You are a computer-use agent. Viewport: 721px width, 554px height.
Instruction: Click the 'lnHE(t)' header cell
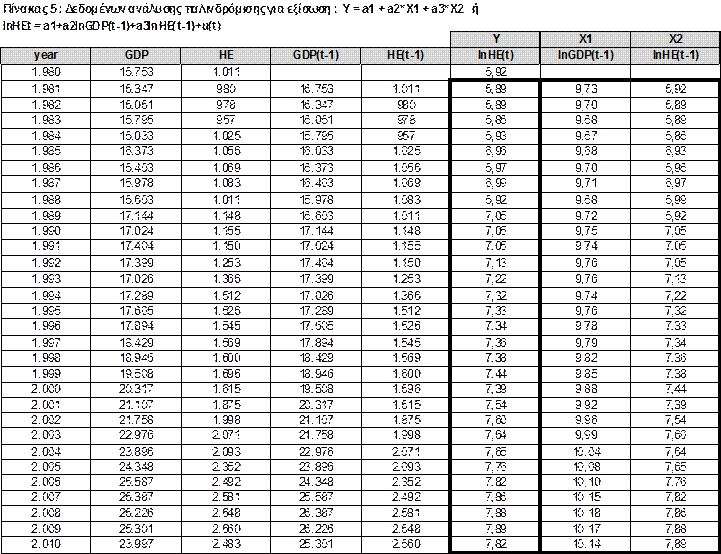coord(495,55)
